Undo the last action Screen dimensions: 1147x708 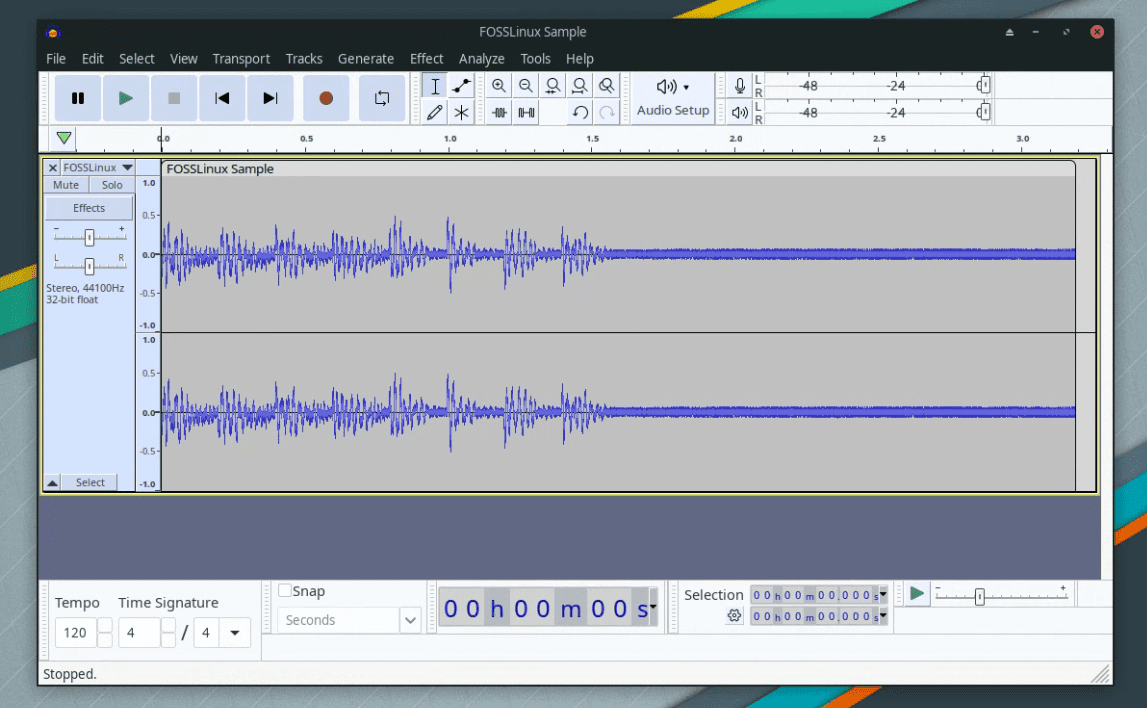[579, 112]
